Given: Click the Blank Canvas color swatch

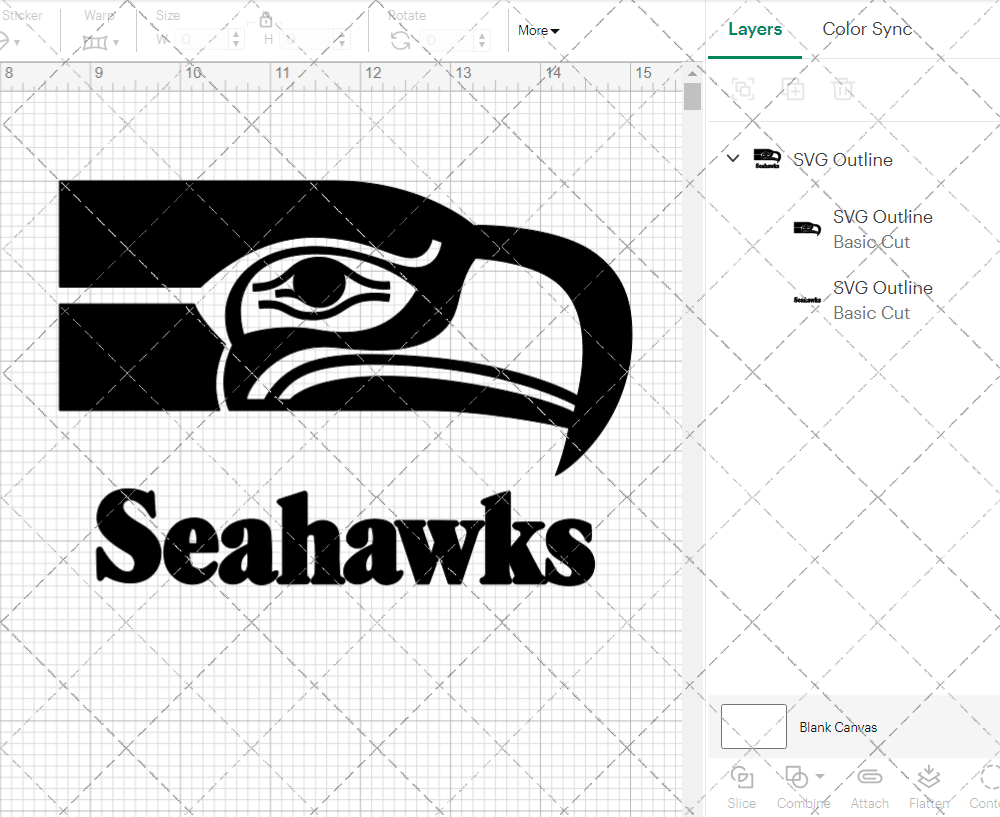Looking at the screenshot, I should 753,727.
